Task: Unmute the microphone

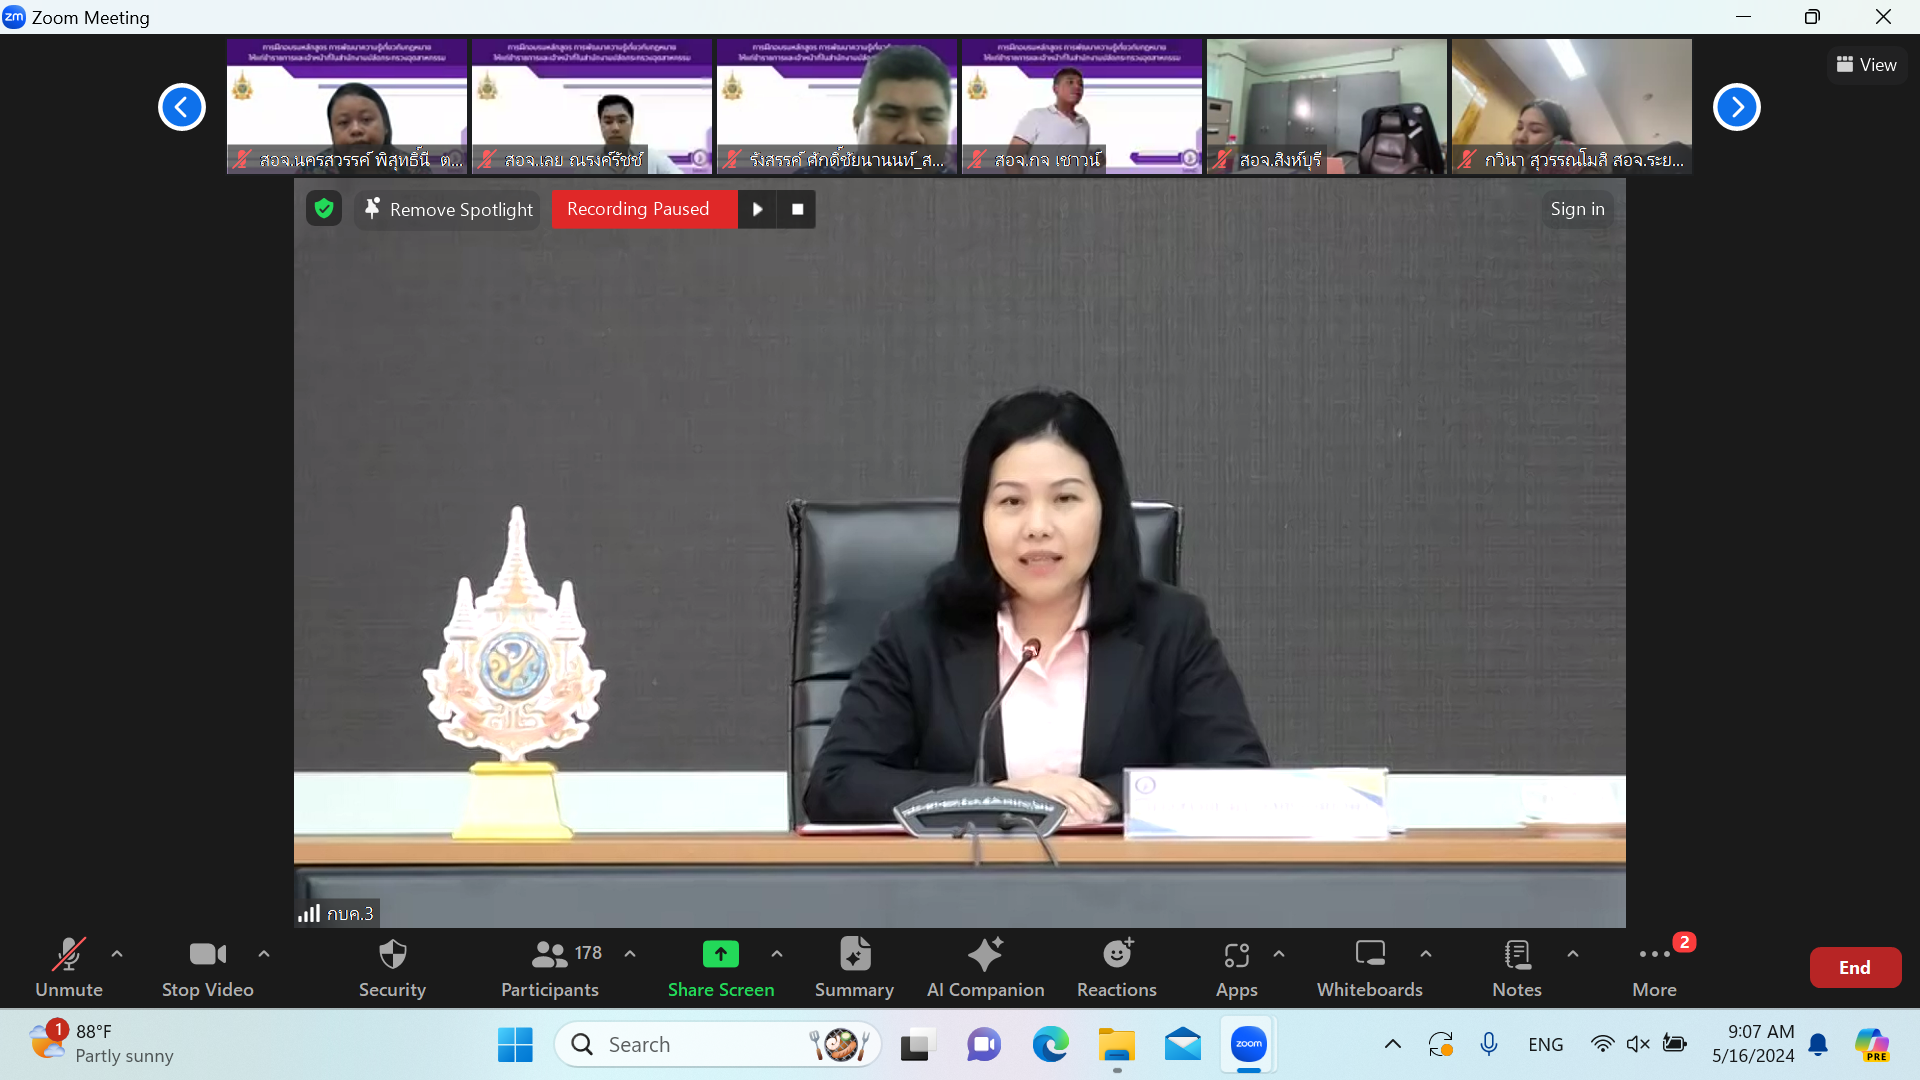Action: (x=68, y=966)
